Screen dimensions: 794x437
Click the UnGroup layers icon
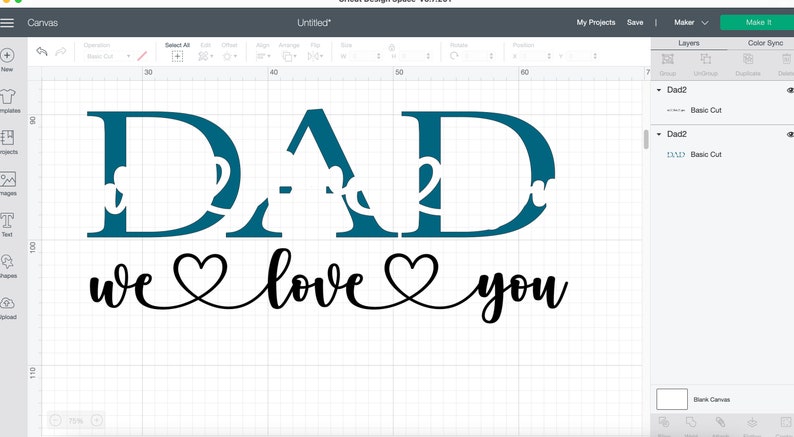tap(705, 59)
